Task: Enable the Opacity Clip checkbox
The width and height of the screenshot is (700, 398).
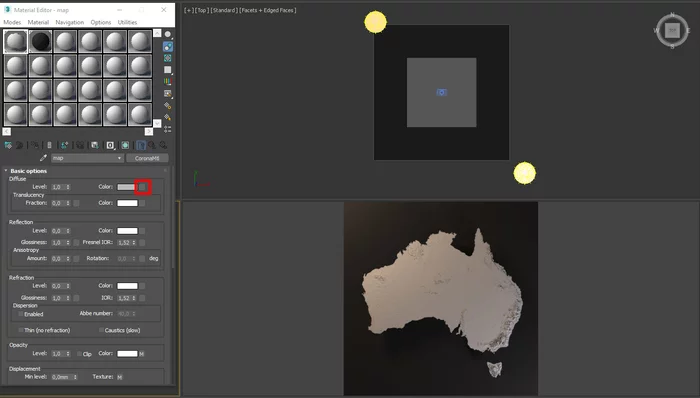Action: coord(79,353)
